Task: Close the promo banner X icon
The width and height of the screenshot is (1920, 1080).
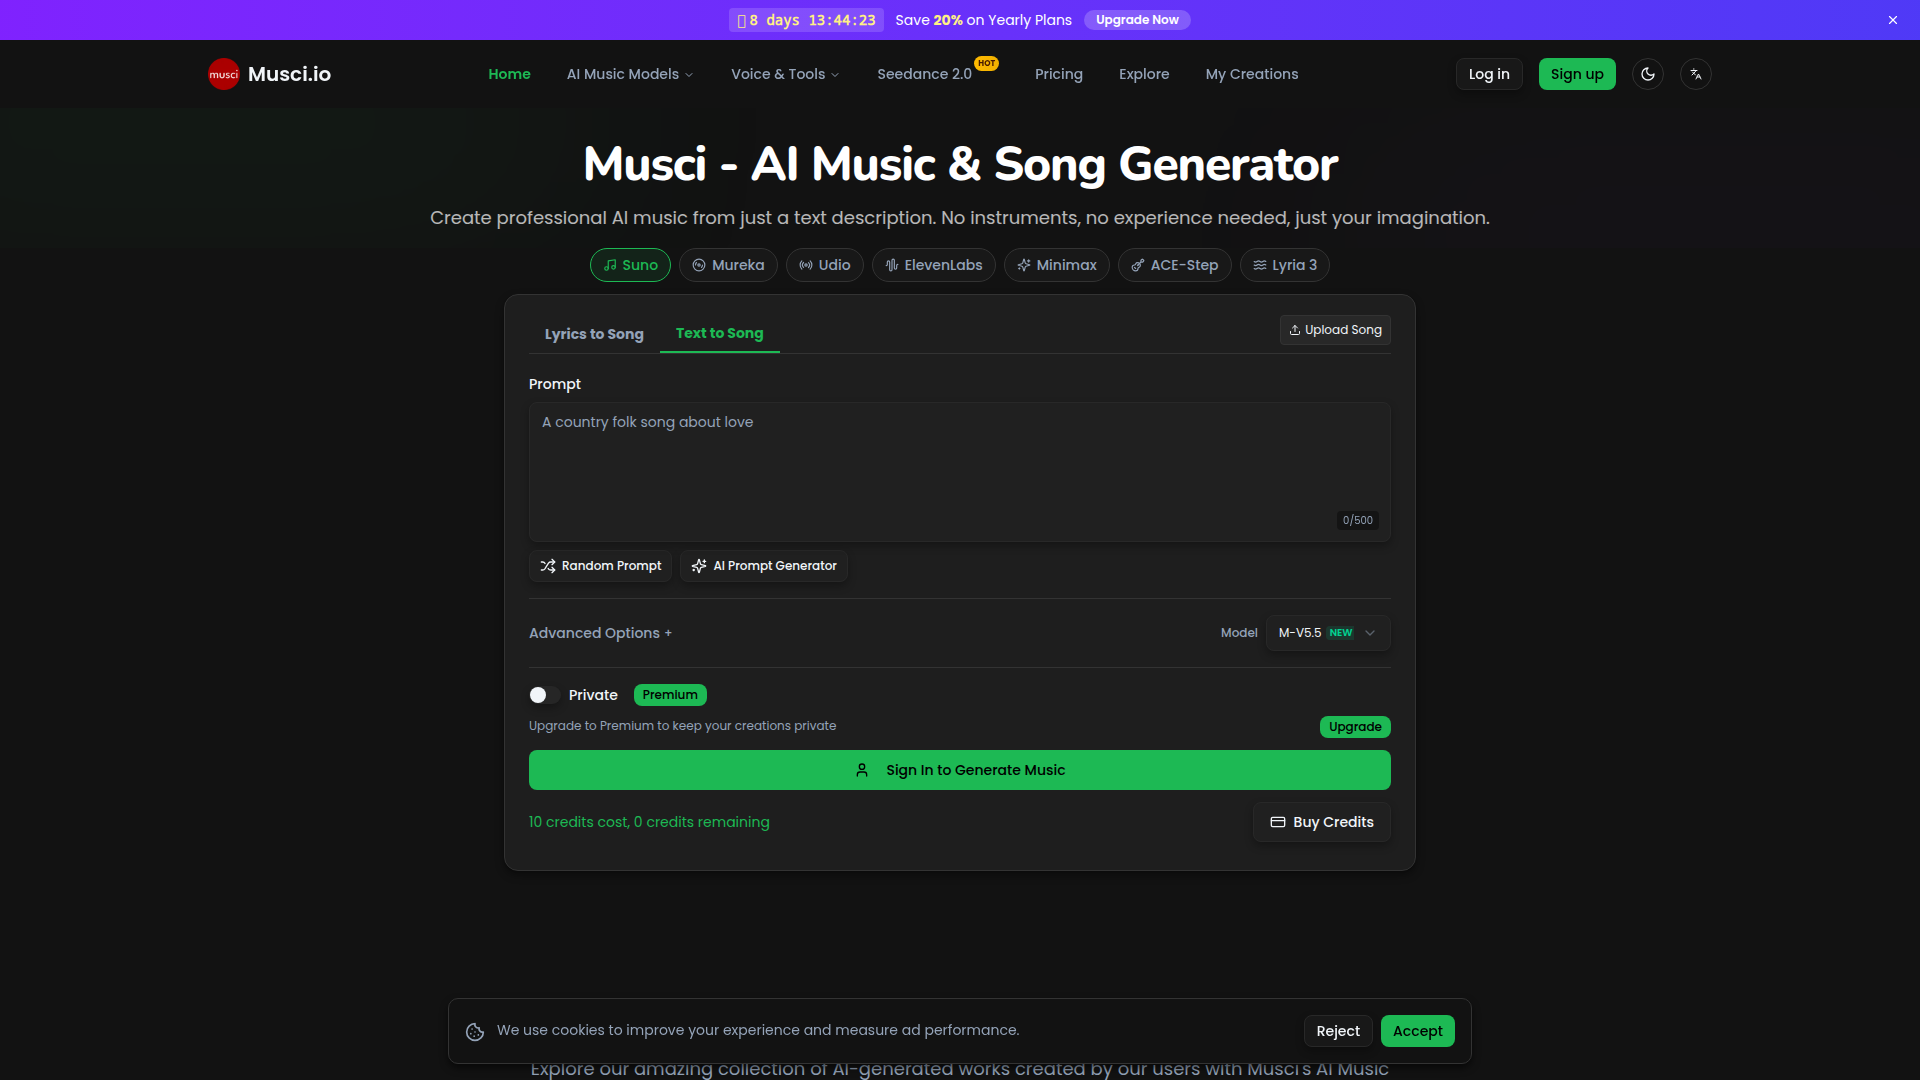Action: [1893, 20]
